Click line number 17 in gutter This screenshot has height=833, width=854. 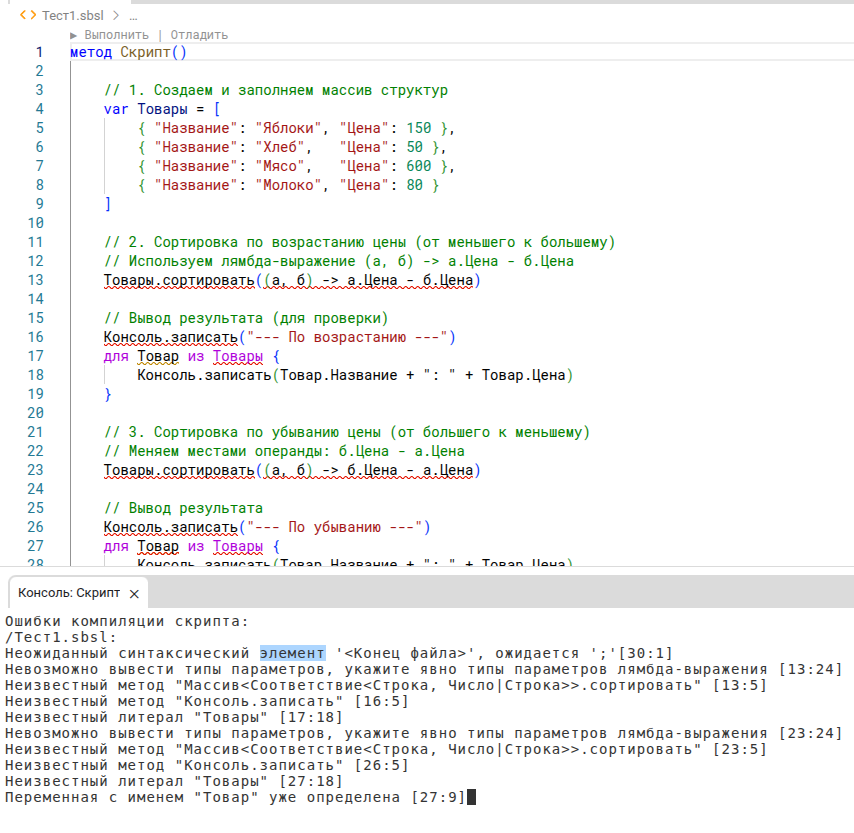click(x=35, y=356)
